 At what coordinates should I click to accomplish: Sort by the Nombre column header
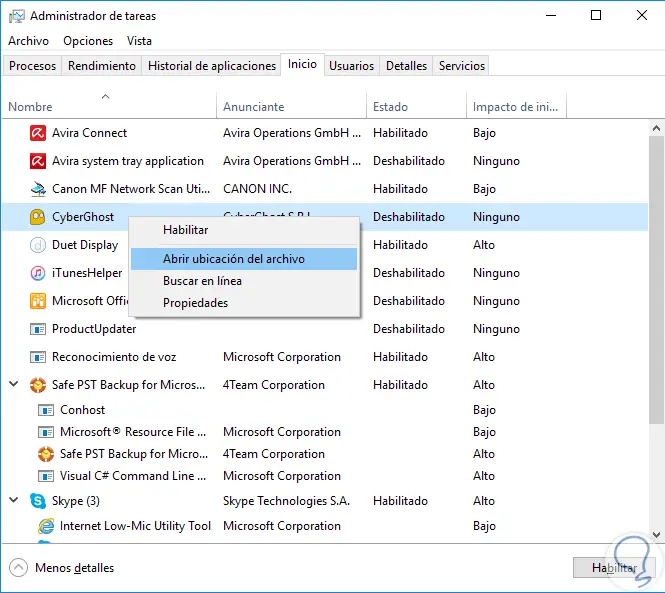(109, 106)
